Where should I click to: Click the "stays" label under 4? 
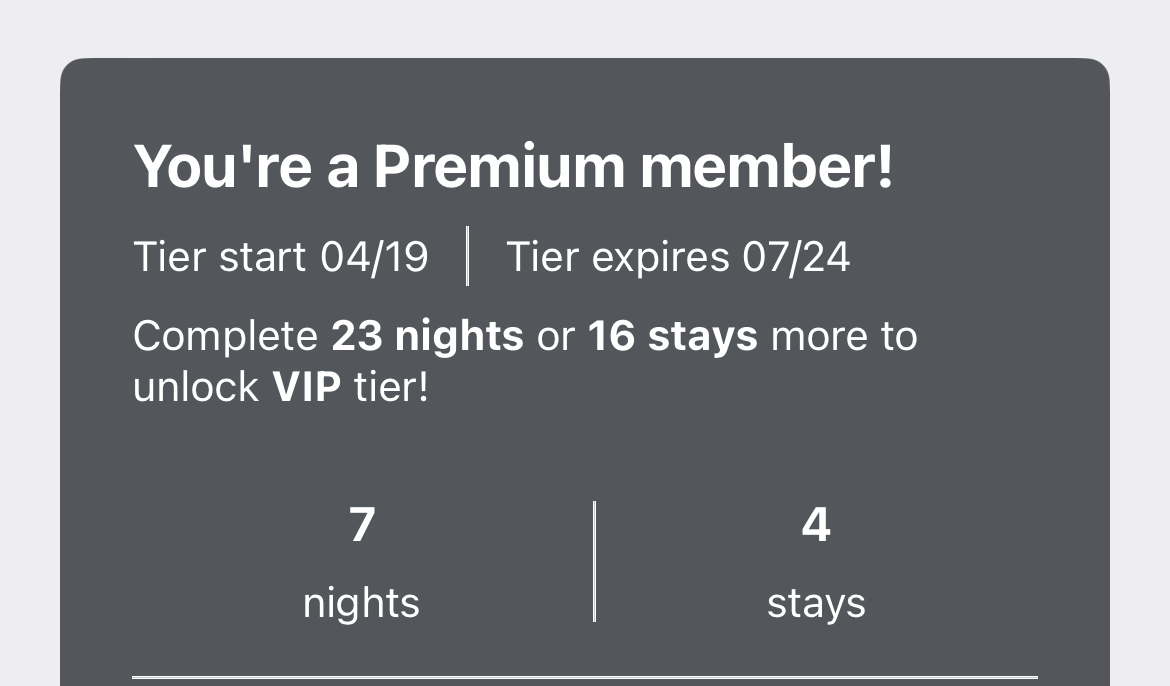[816, 603]
